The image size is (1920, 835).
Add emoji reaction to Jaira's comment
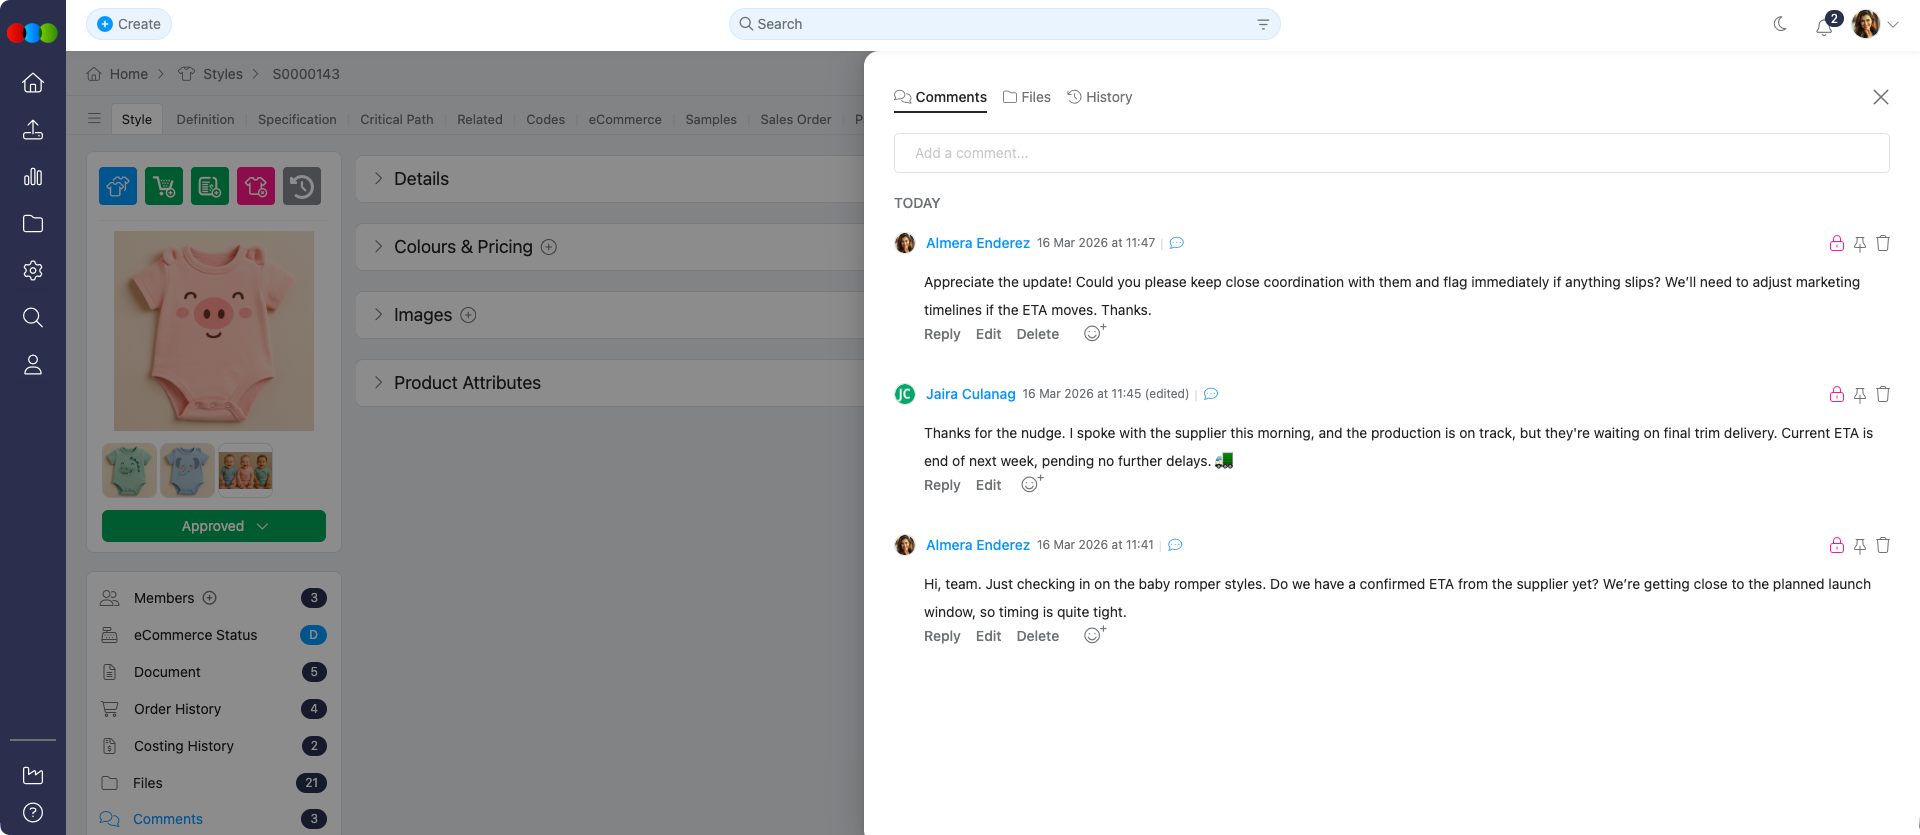(x=1031, y=484)
